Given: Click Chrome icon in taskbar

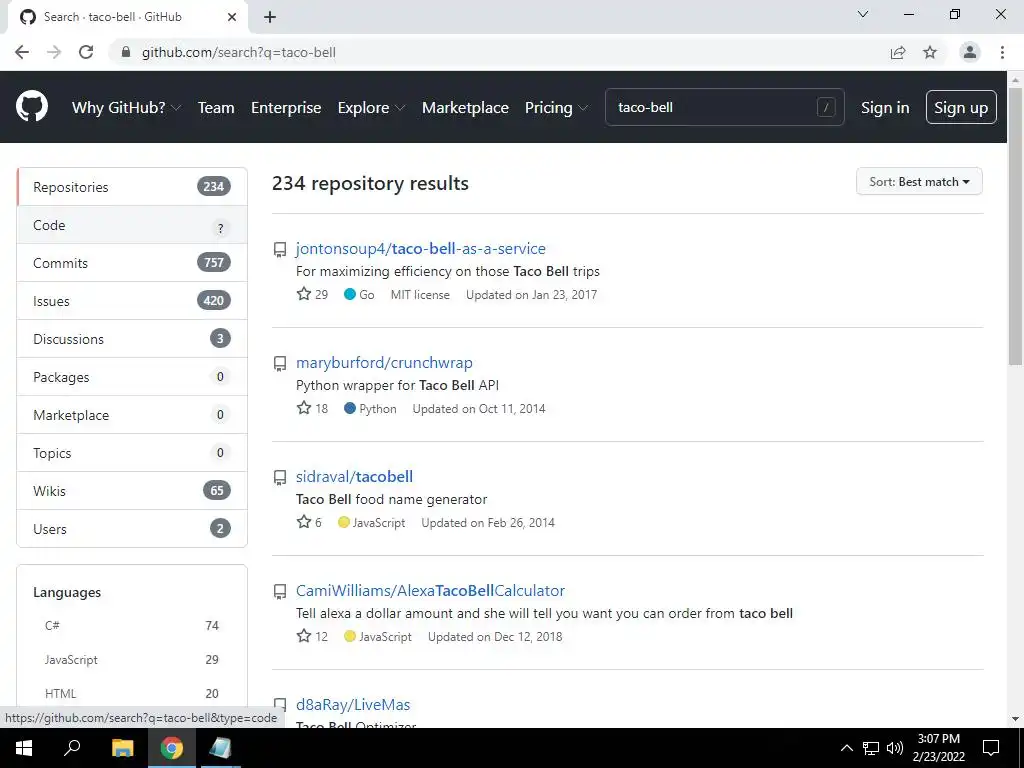Looking at the screenshot, I should (172, 748).
